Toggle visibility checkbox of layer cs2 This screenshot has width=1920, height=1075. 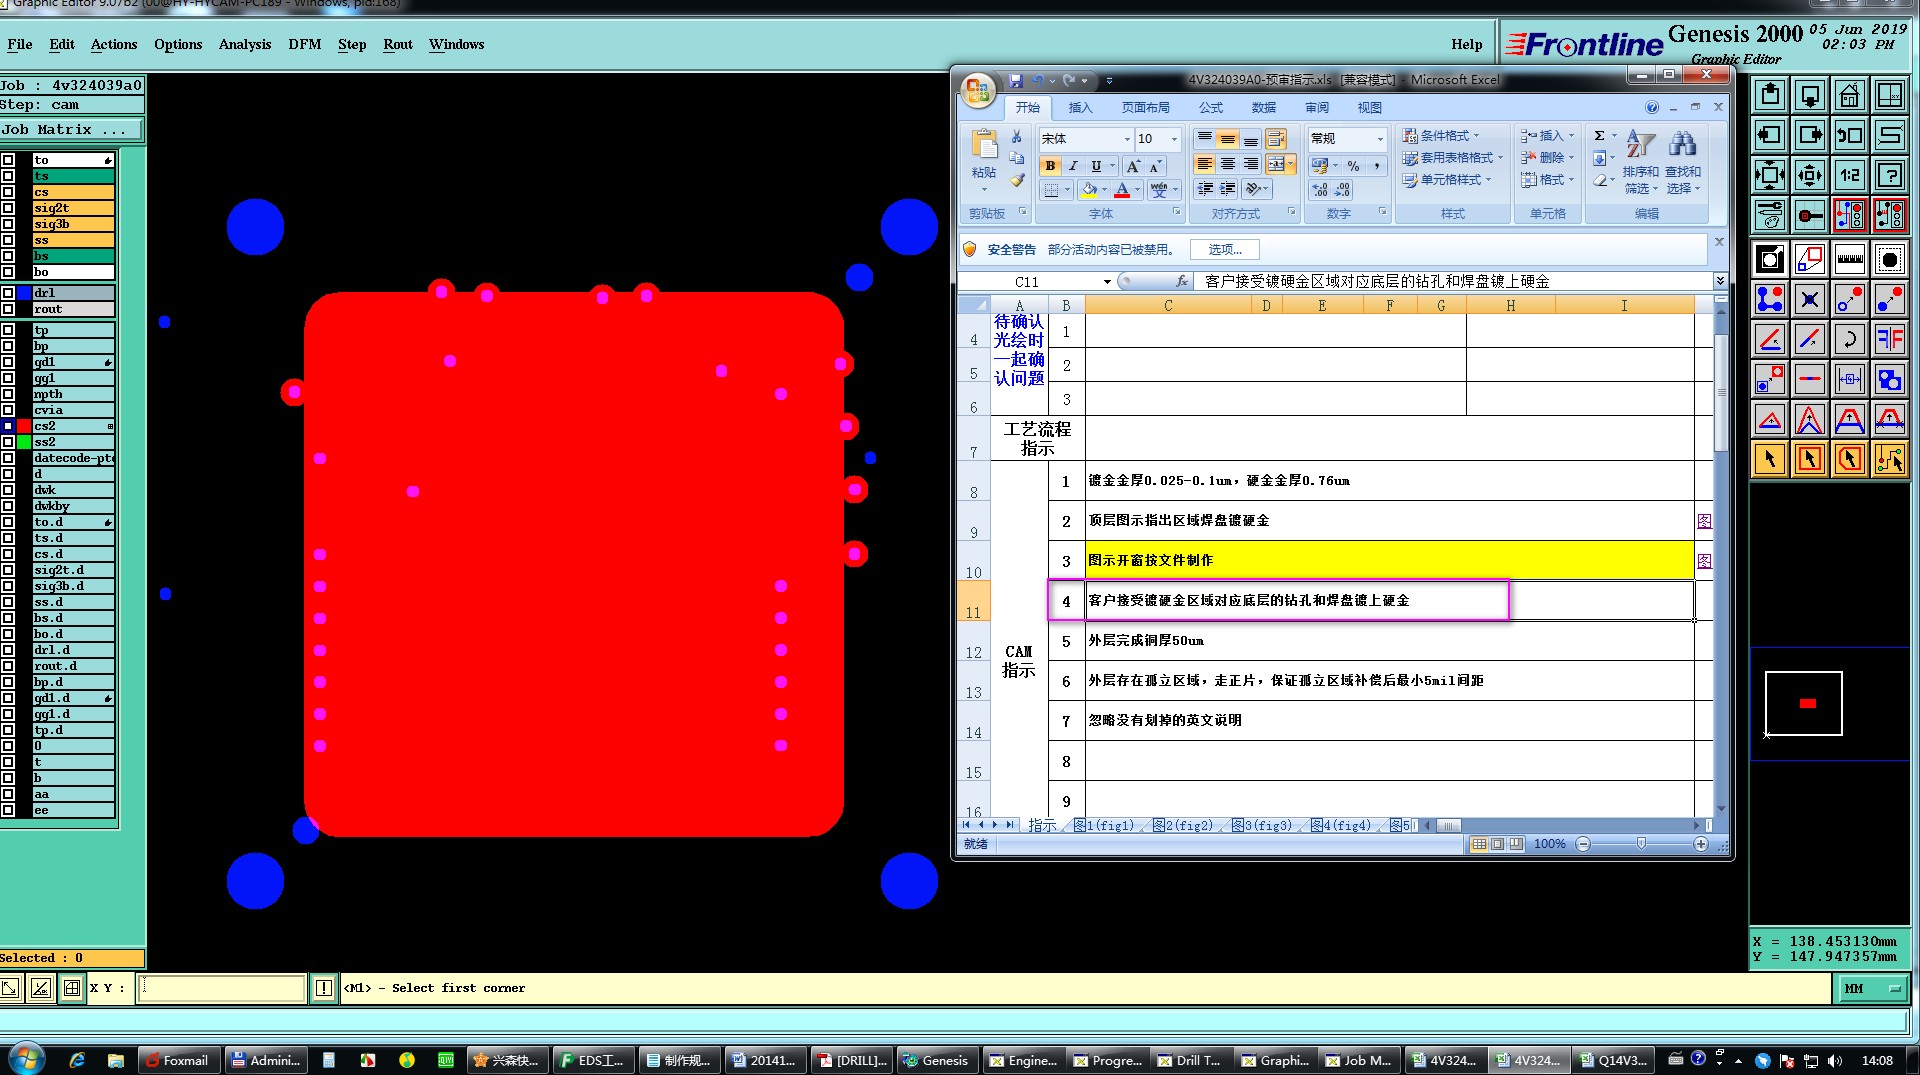tap(8, 426)
